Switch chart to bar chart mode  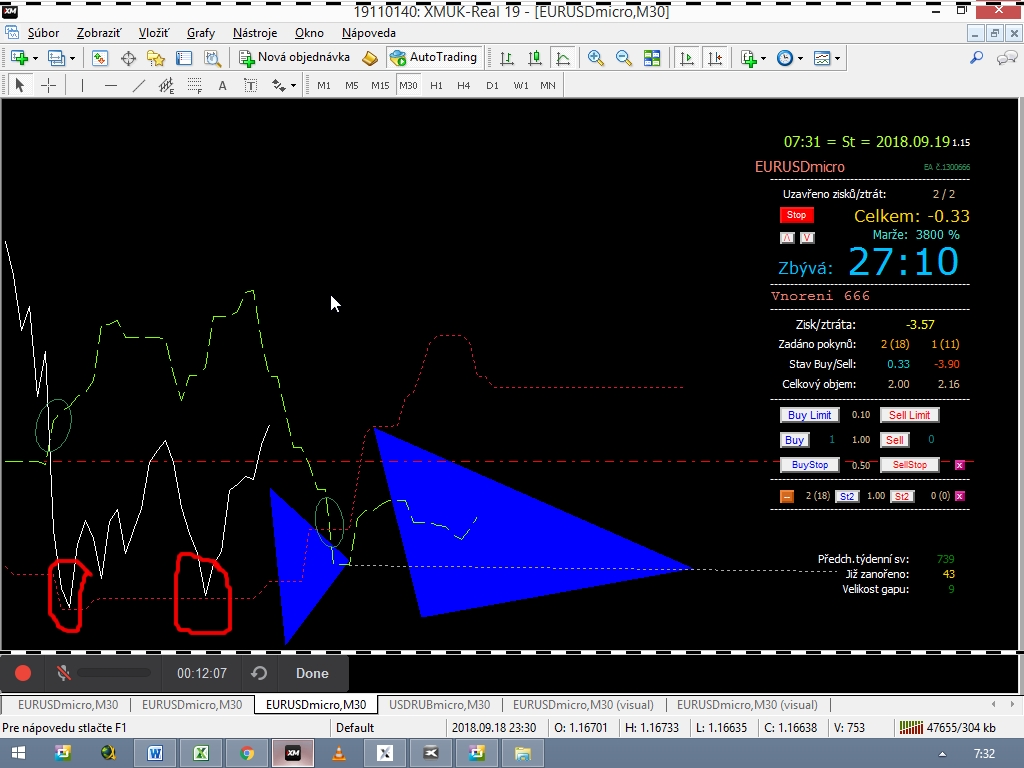[x=506, y=58]
